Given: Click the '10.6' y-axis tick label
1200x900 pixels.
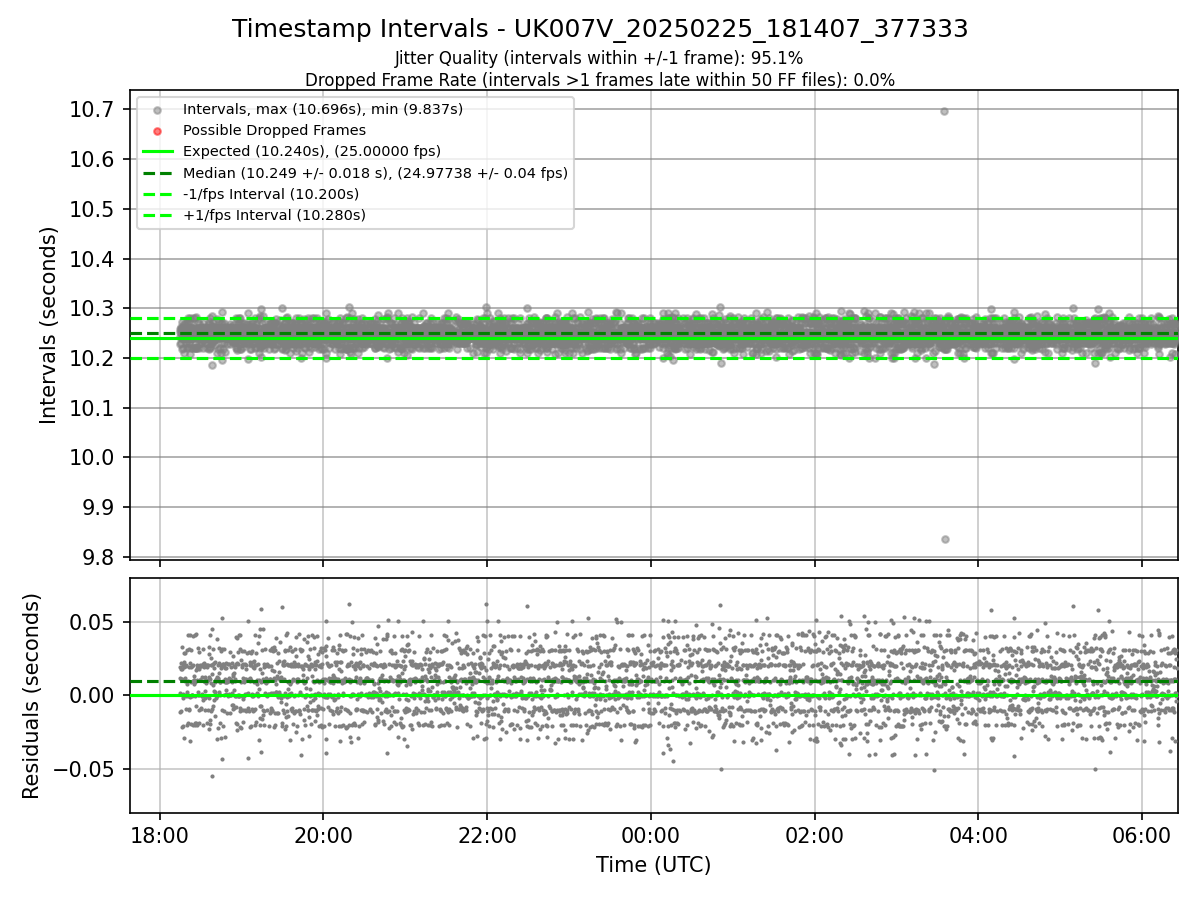Looking at the screenshot, I should (x=93, y=160).
